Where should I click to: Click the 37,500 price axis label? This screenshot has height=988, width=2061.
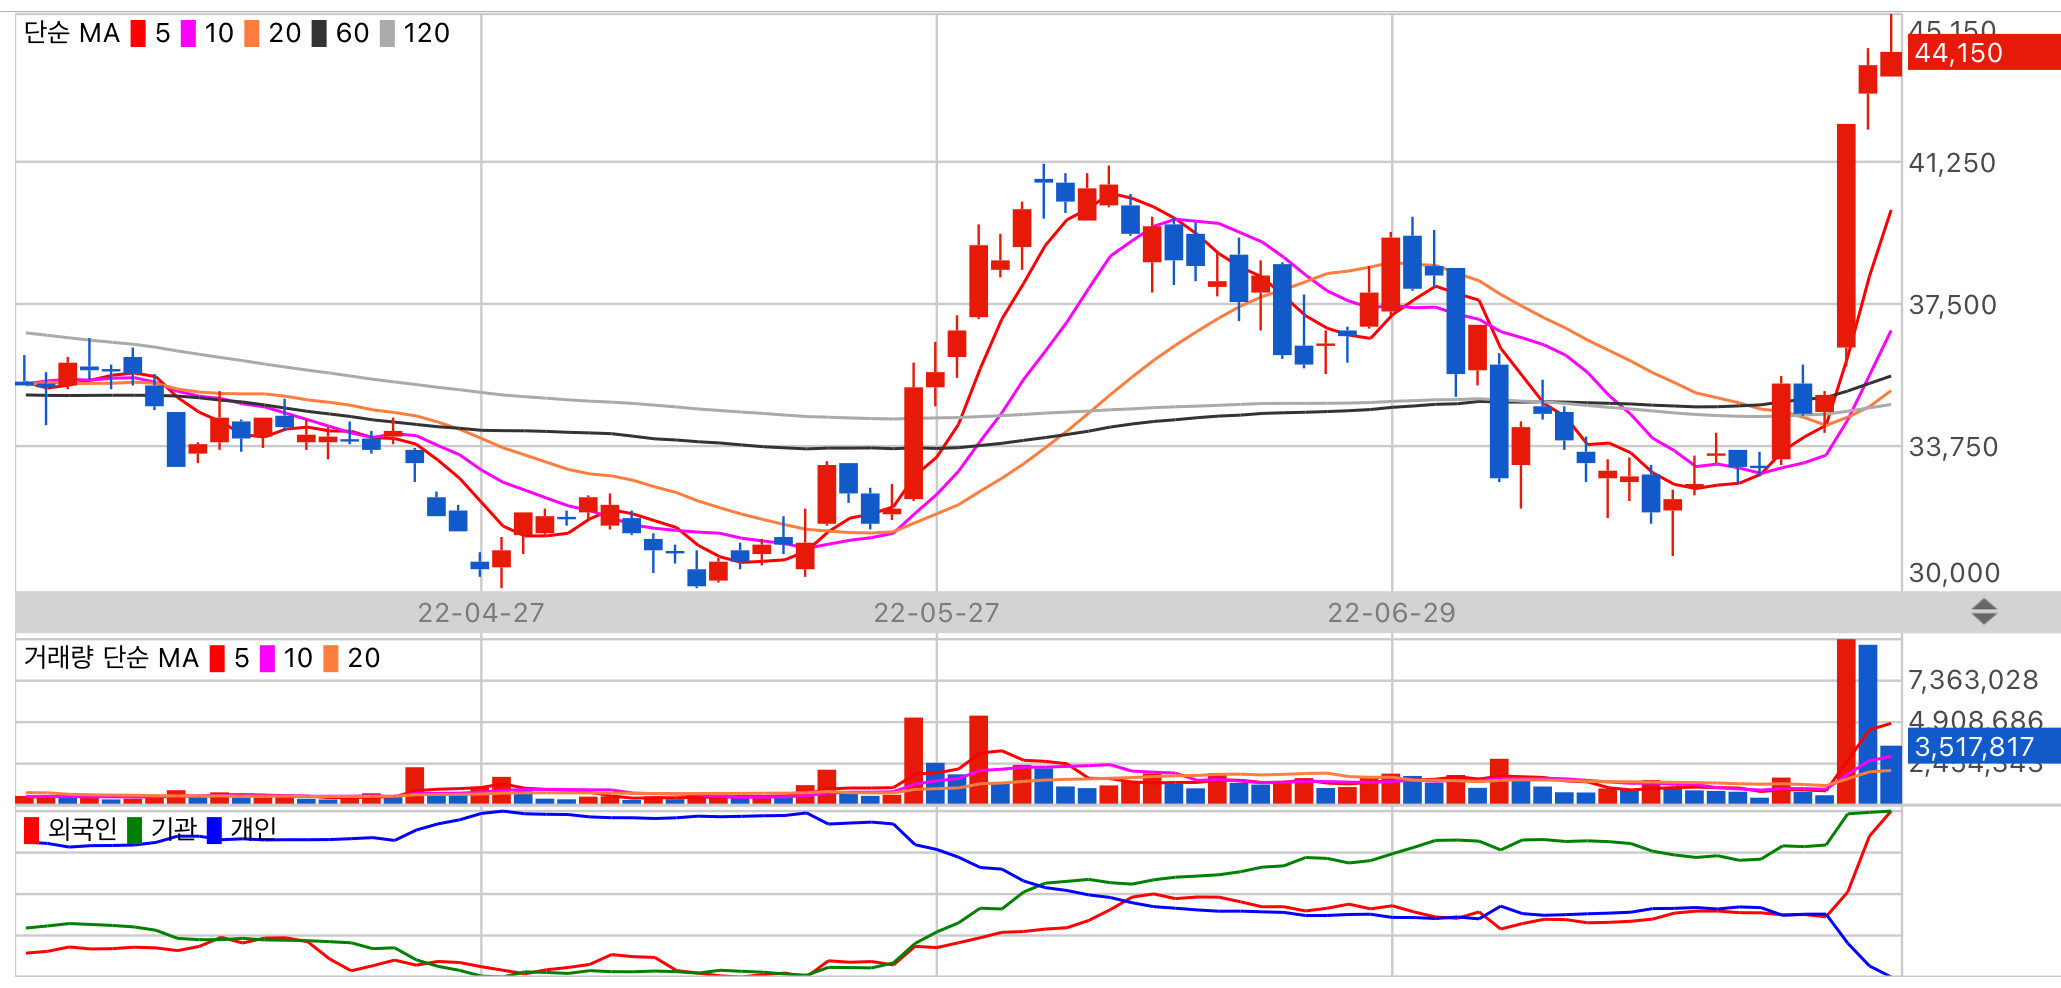[1952, 305]
